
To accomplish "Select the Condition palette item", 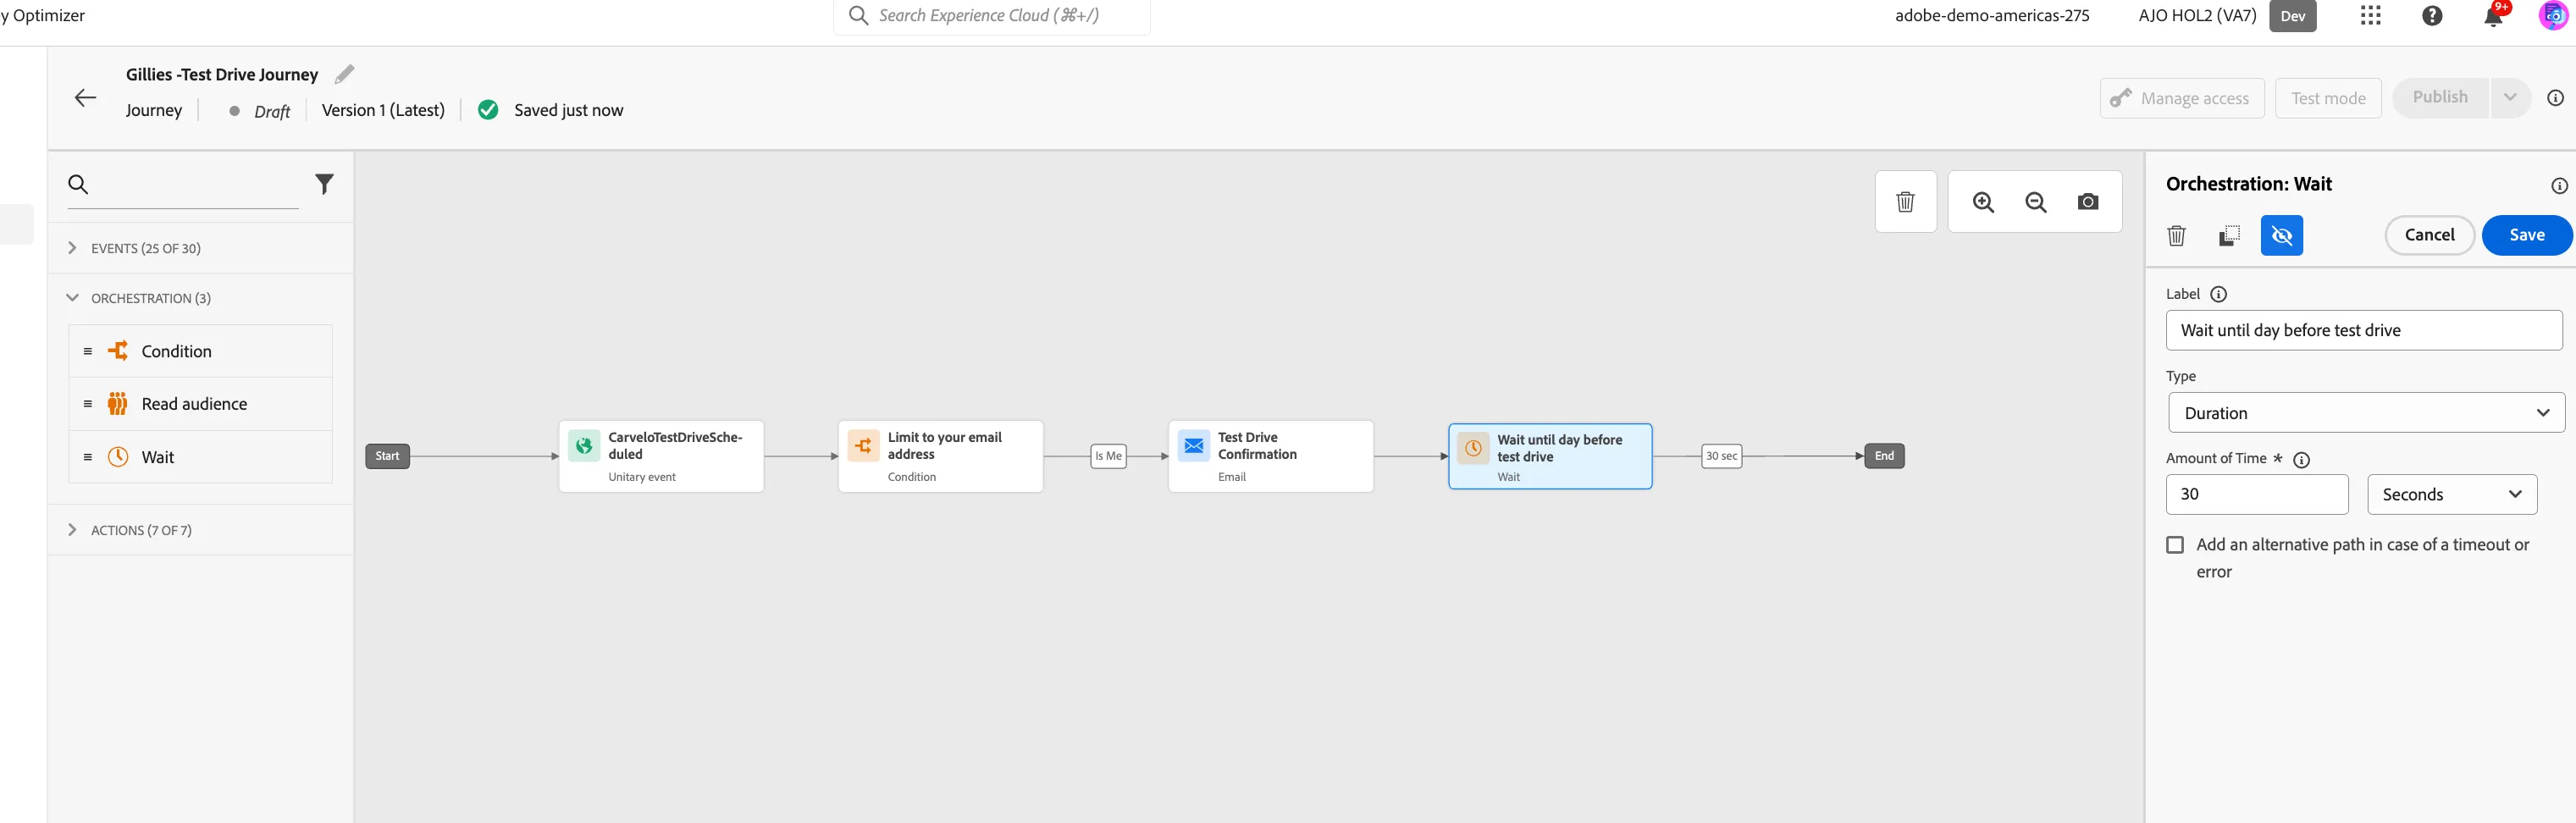I will 200,351.
